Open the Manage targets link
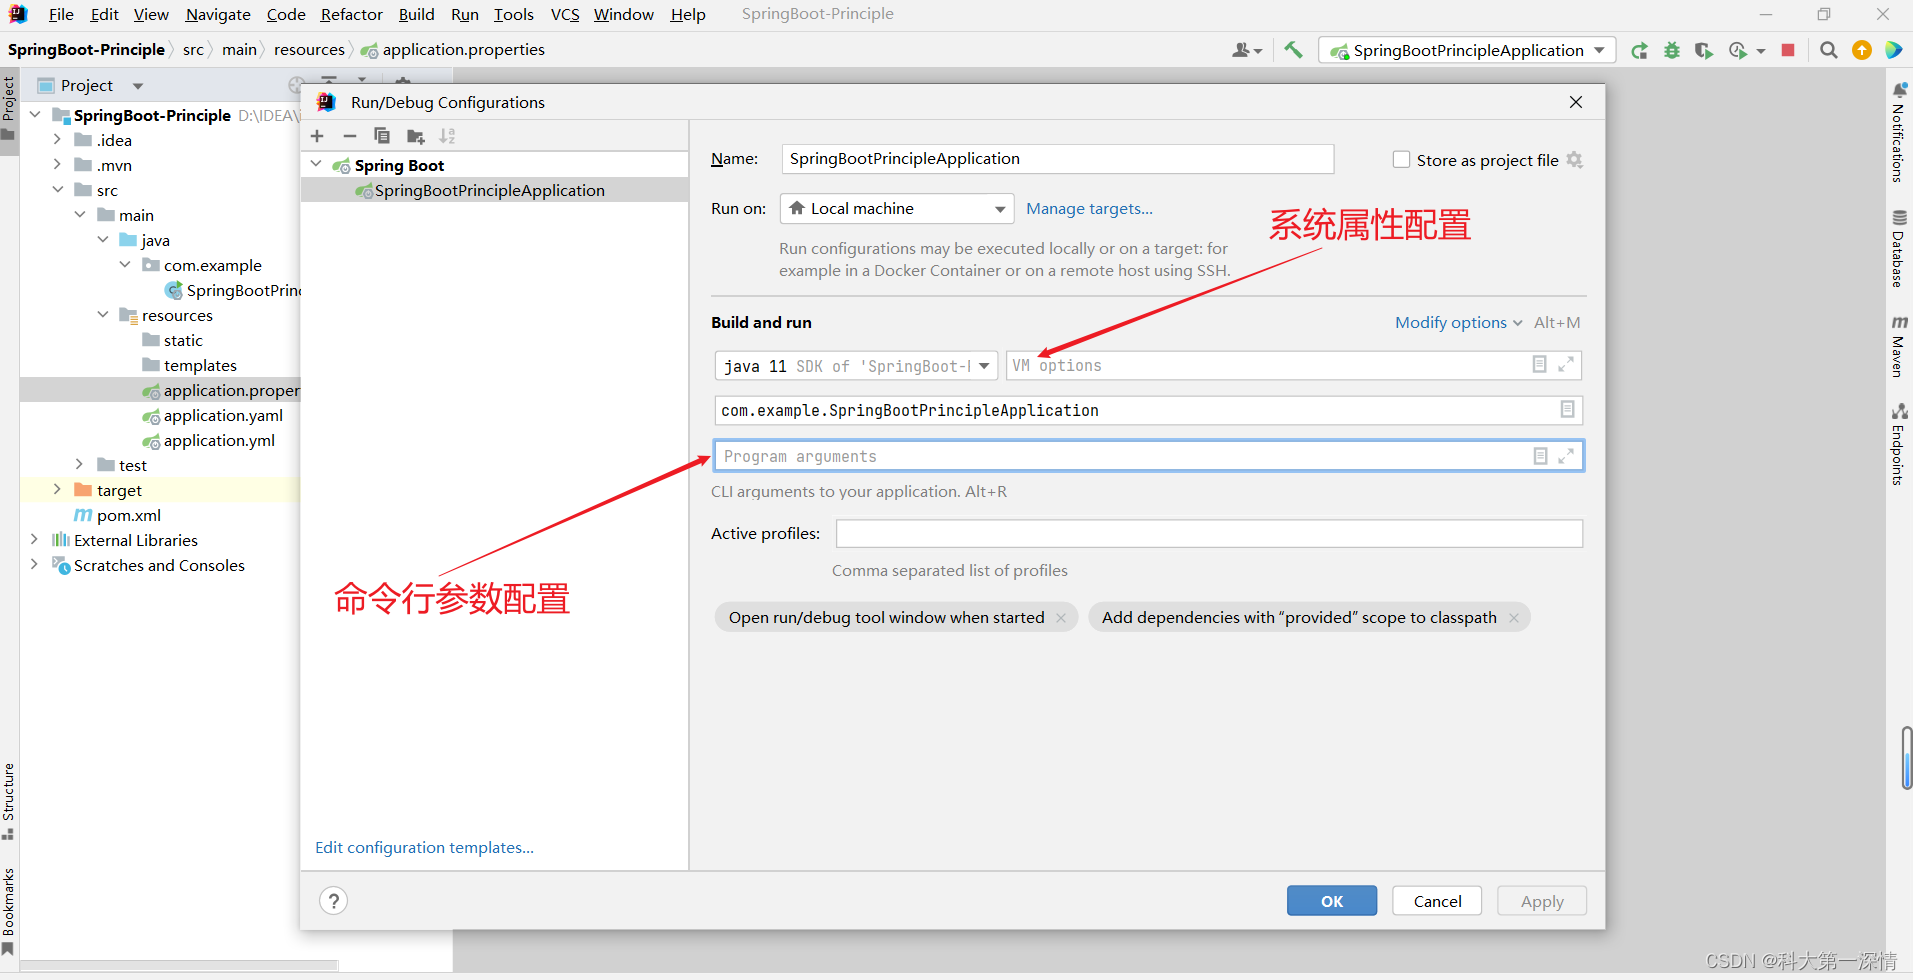 1089,208
